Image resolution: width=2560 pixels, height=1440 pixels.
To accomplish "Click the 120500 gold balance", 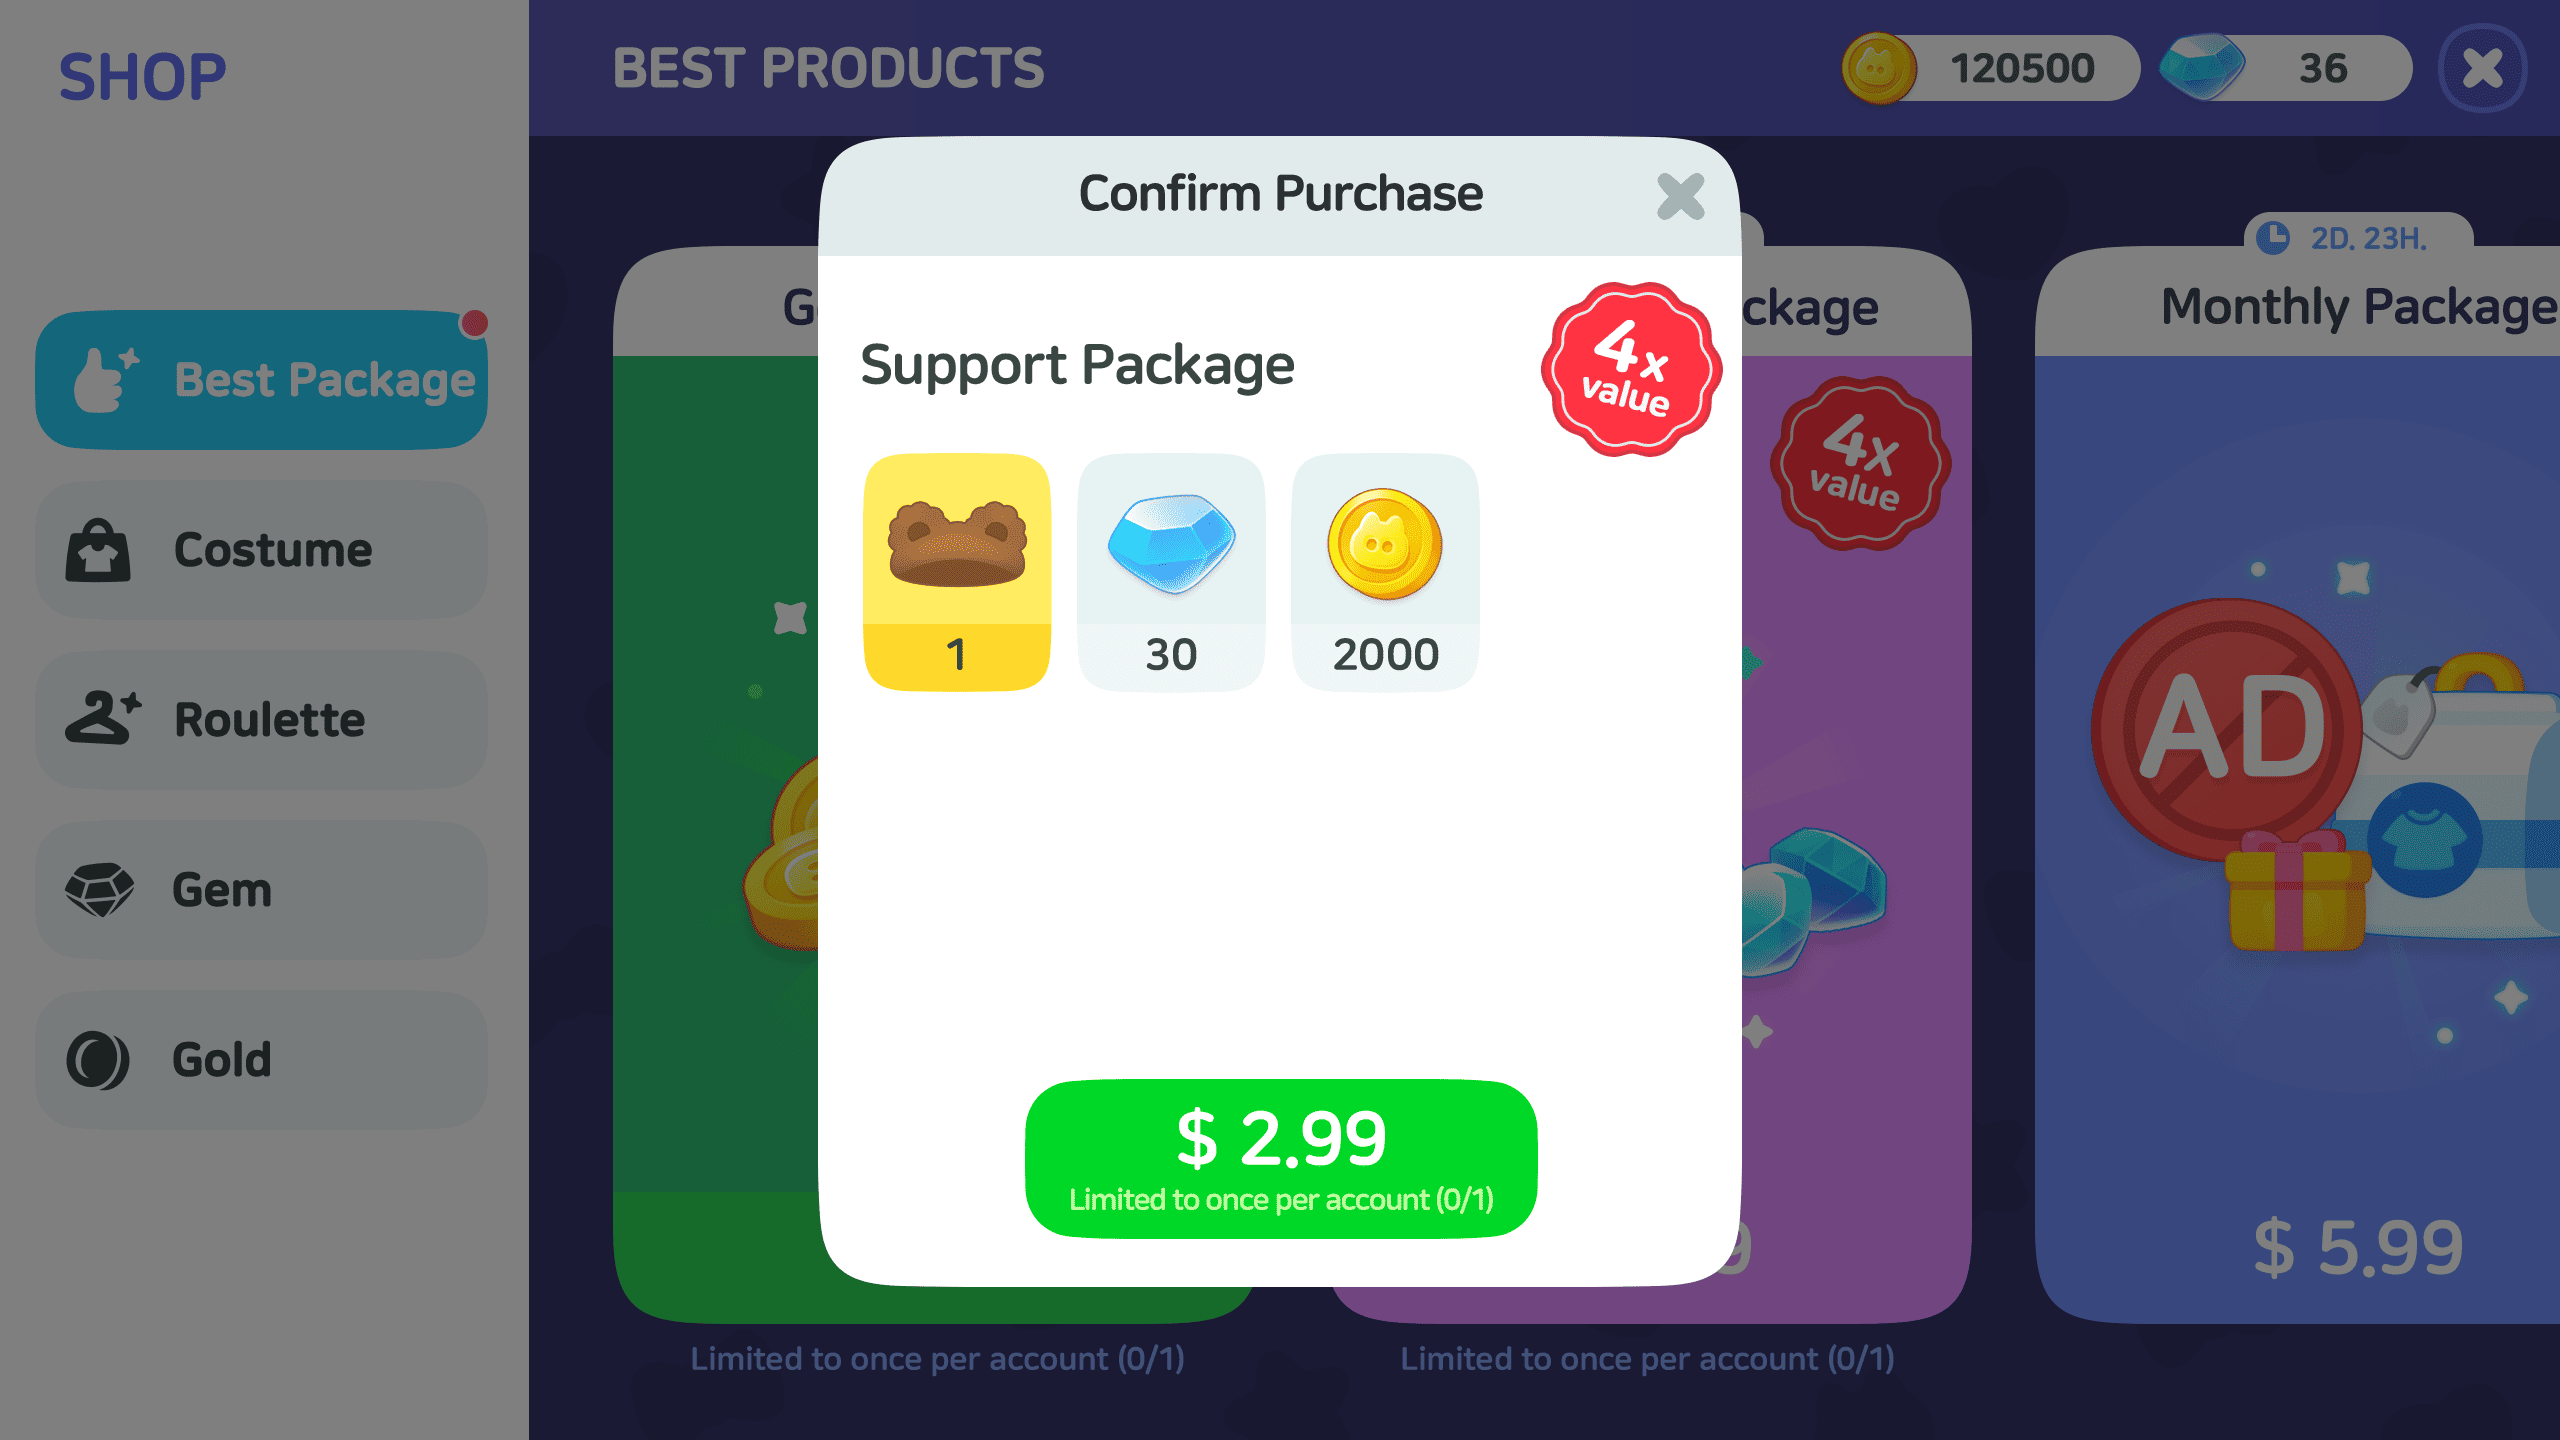I will tap(2022, 68).
